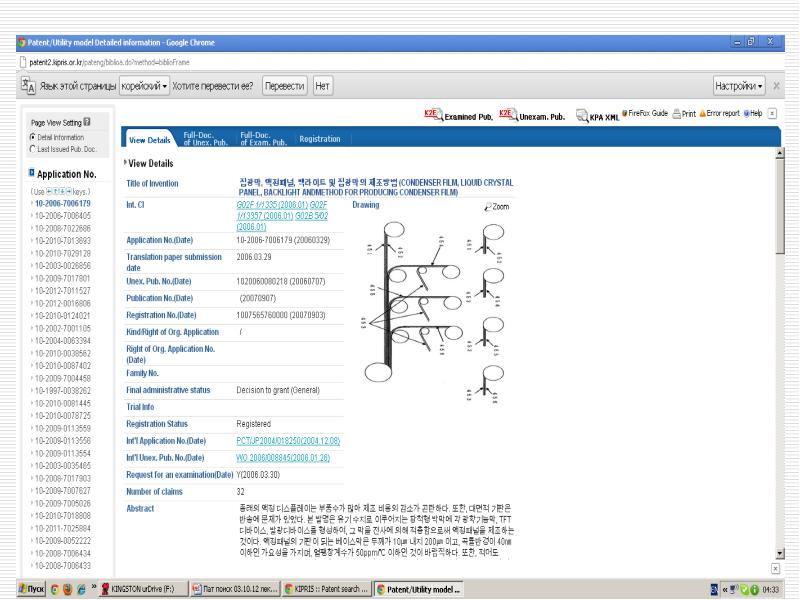Open the Full-Doc. of Unex. Pub. tab
800x600 pixels.
pyautogui.click(x=205, y=139)
